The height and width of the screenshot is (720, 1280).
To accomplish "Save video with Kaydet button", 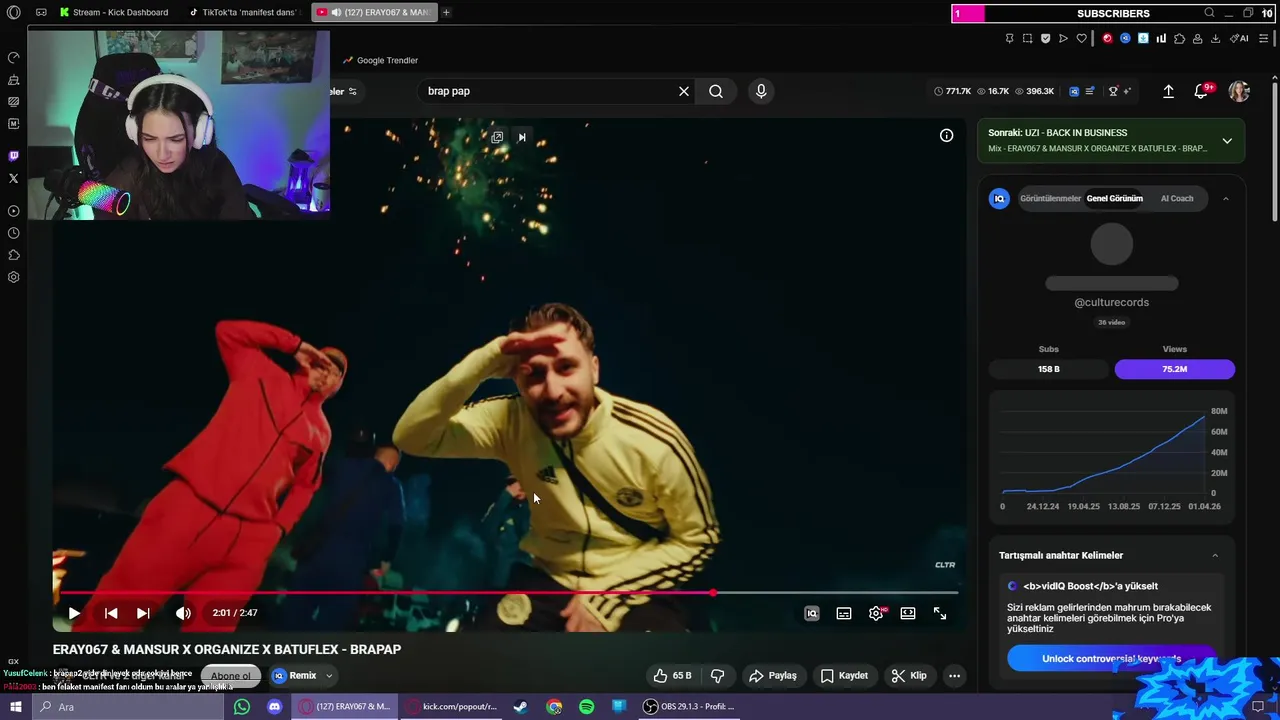I will point(844,676).
